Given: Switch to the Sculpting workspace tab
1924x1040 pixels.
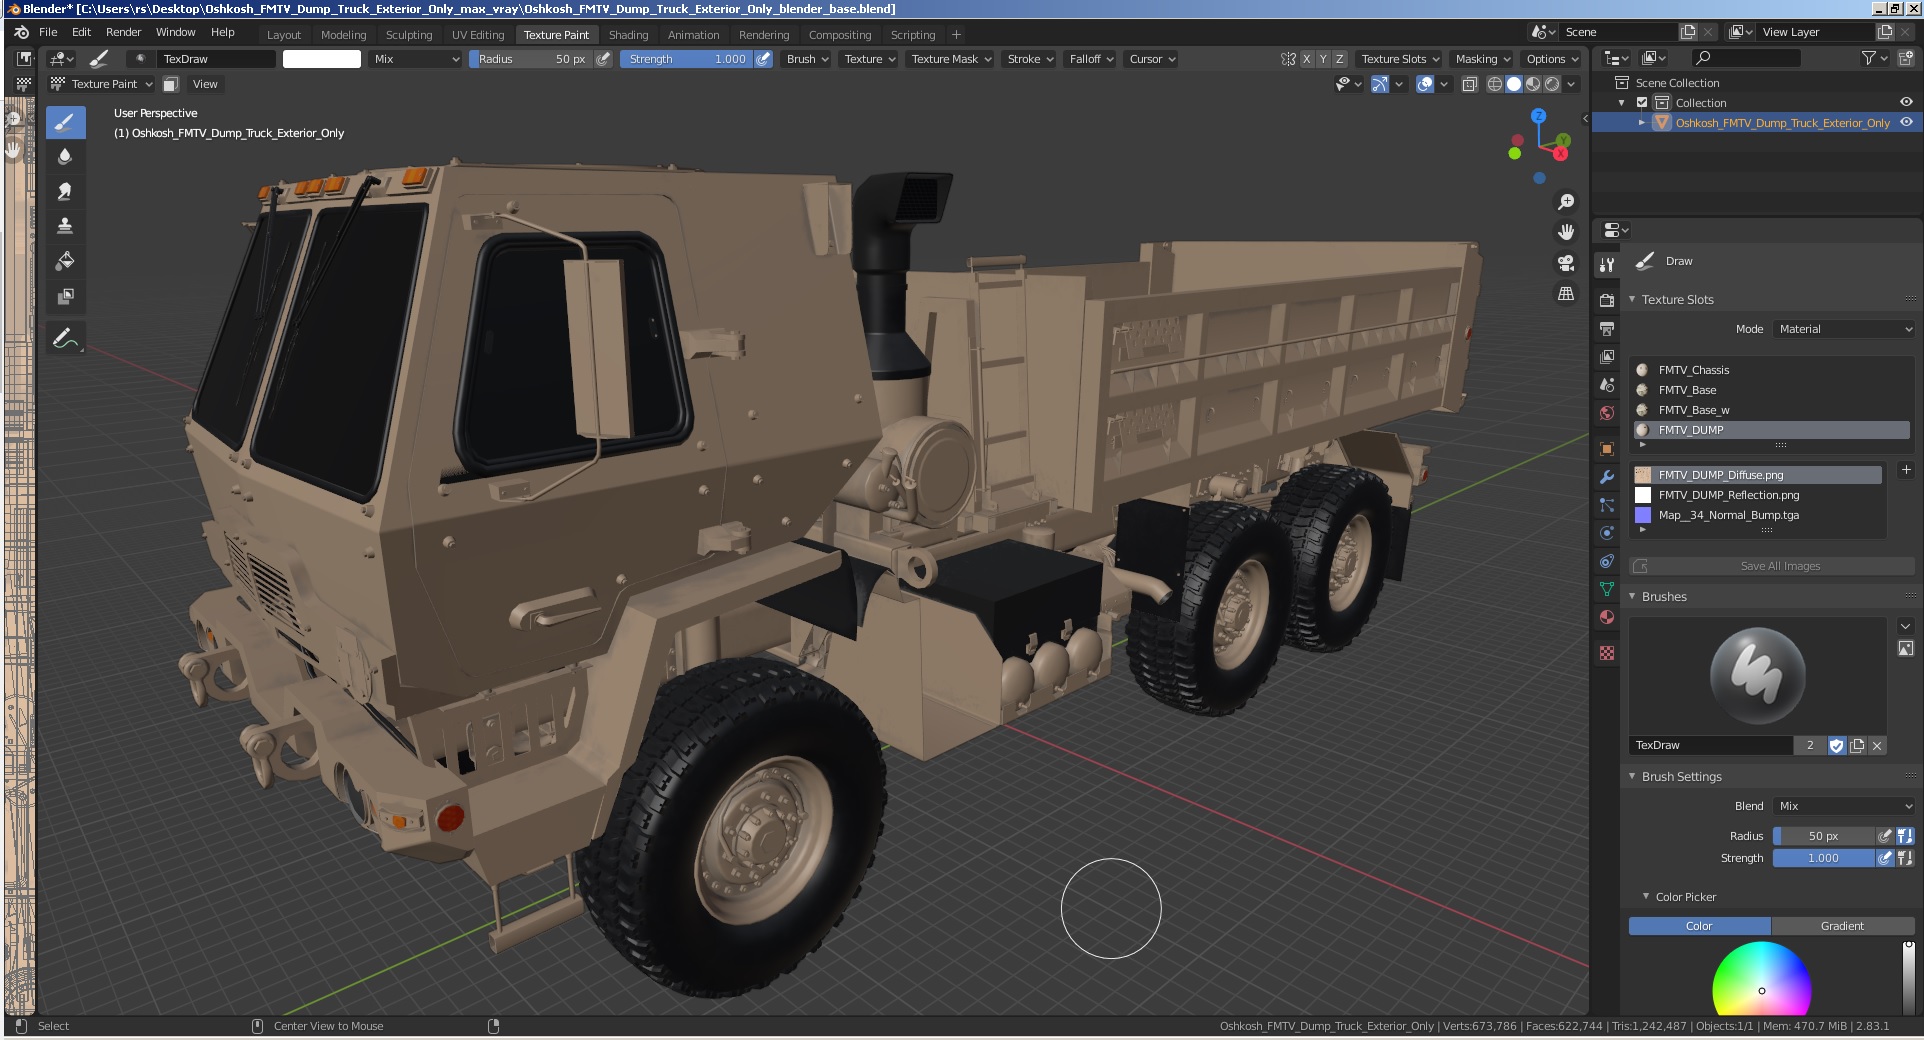Looking at the screenshot, I should 409,34.
